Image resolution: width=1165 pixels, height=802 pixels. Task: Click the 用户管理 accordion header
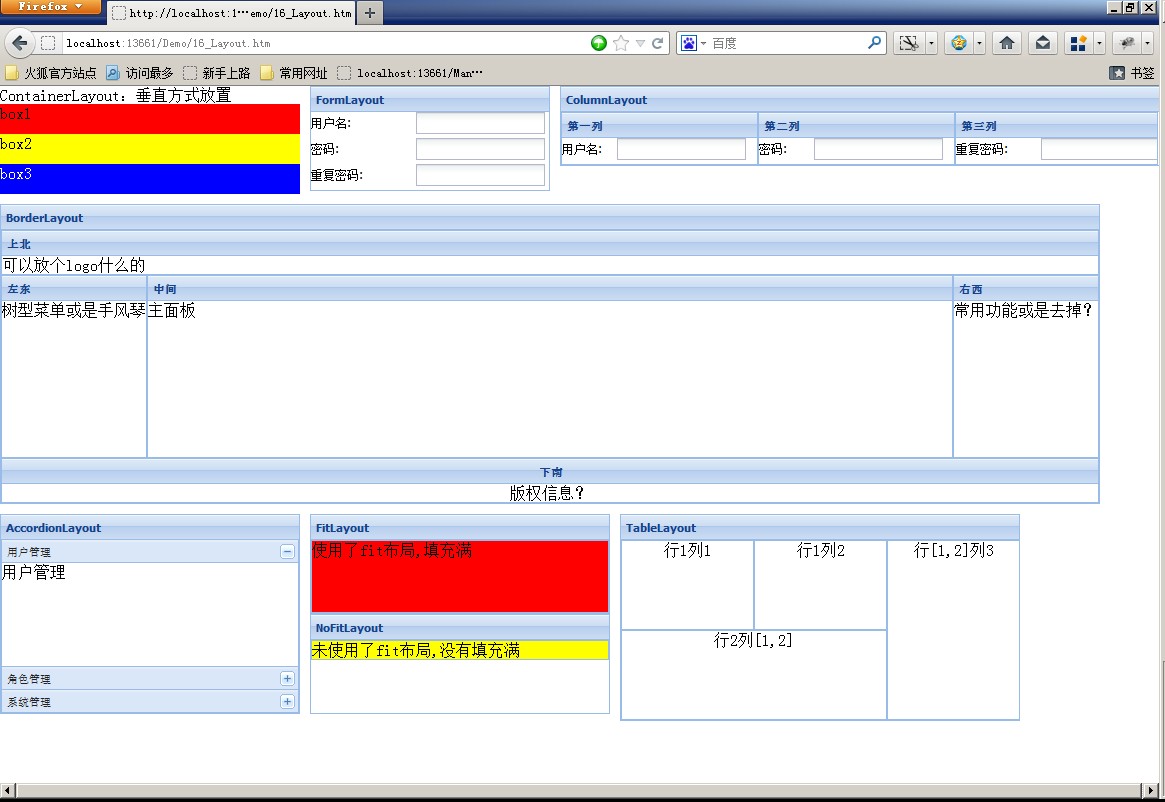[149, 552]
